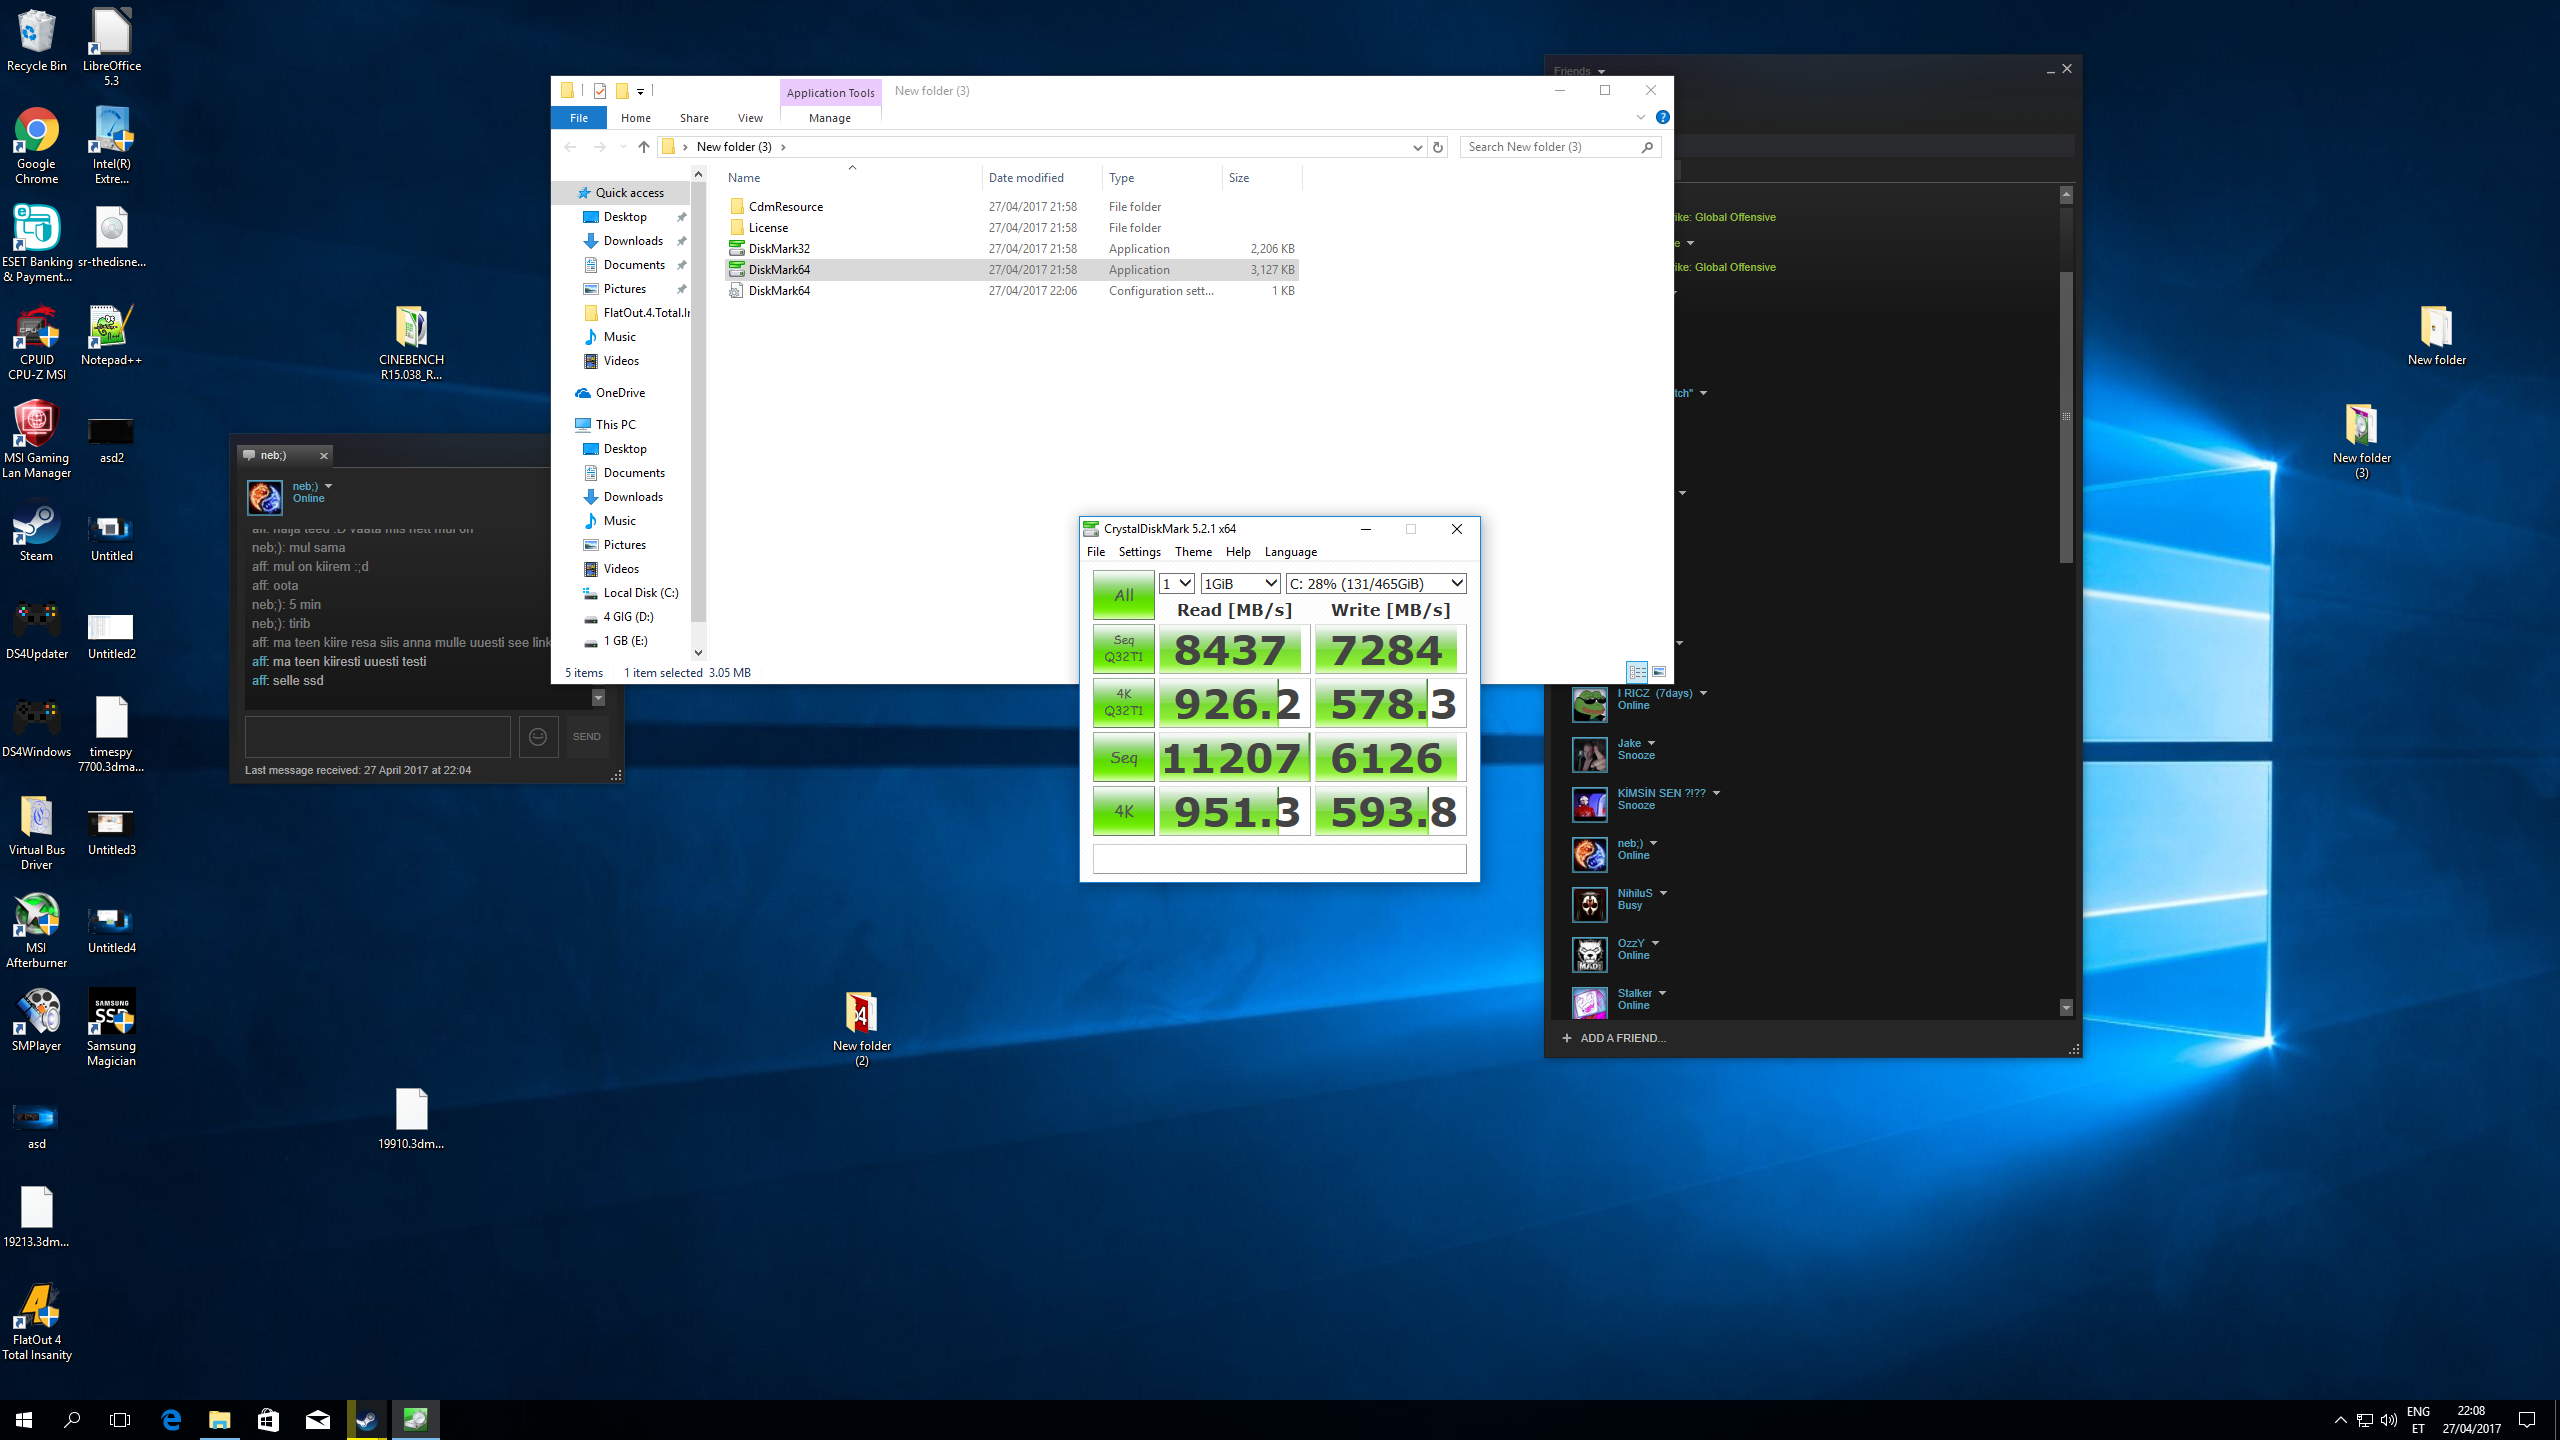Image resolution: width=2560 pixels, height=1440 pixels.
Task: Open Mail app in taskbar
Action: (x=317, y=1419)
